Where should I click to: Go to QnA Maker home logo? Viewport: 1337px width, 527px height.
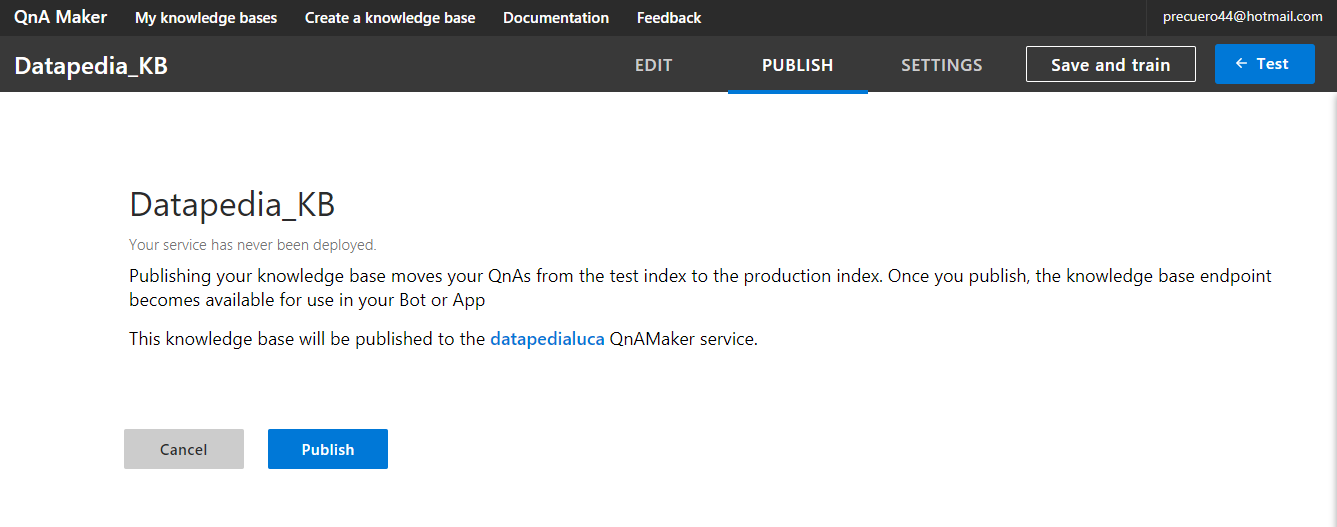click(x=60, y=17)
